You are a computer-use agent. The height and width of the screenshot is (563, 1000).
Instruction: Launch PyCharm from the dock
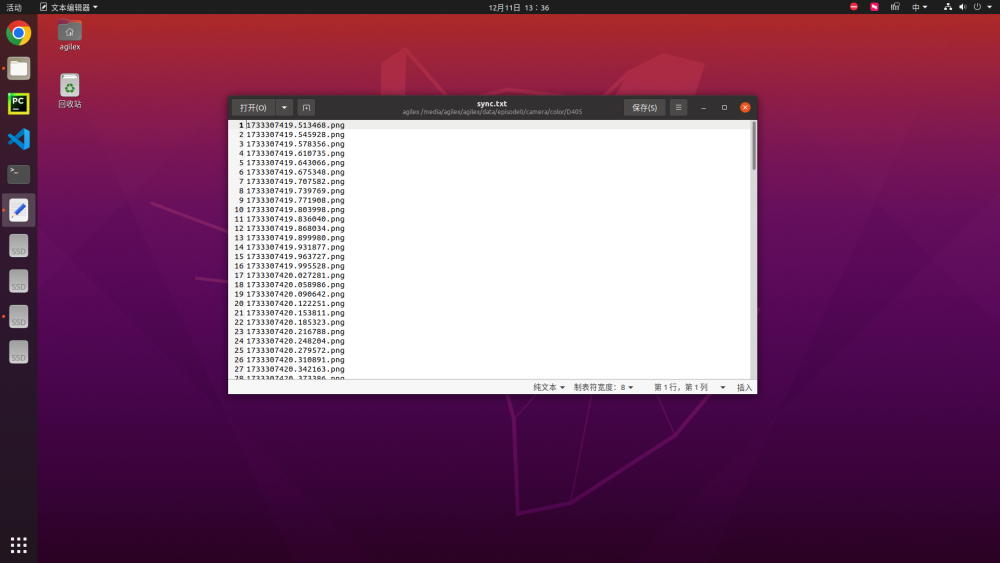coord(18,104)
